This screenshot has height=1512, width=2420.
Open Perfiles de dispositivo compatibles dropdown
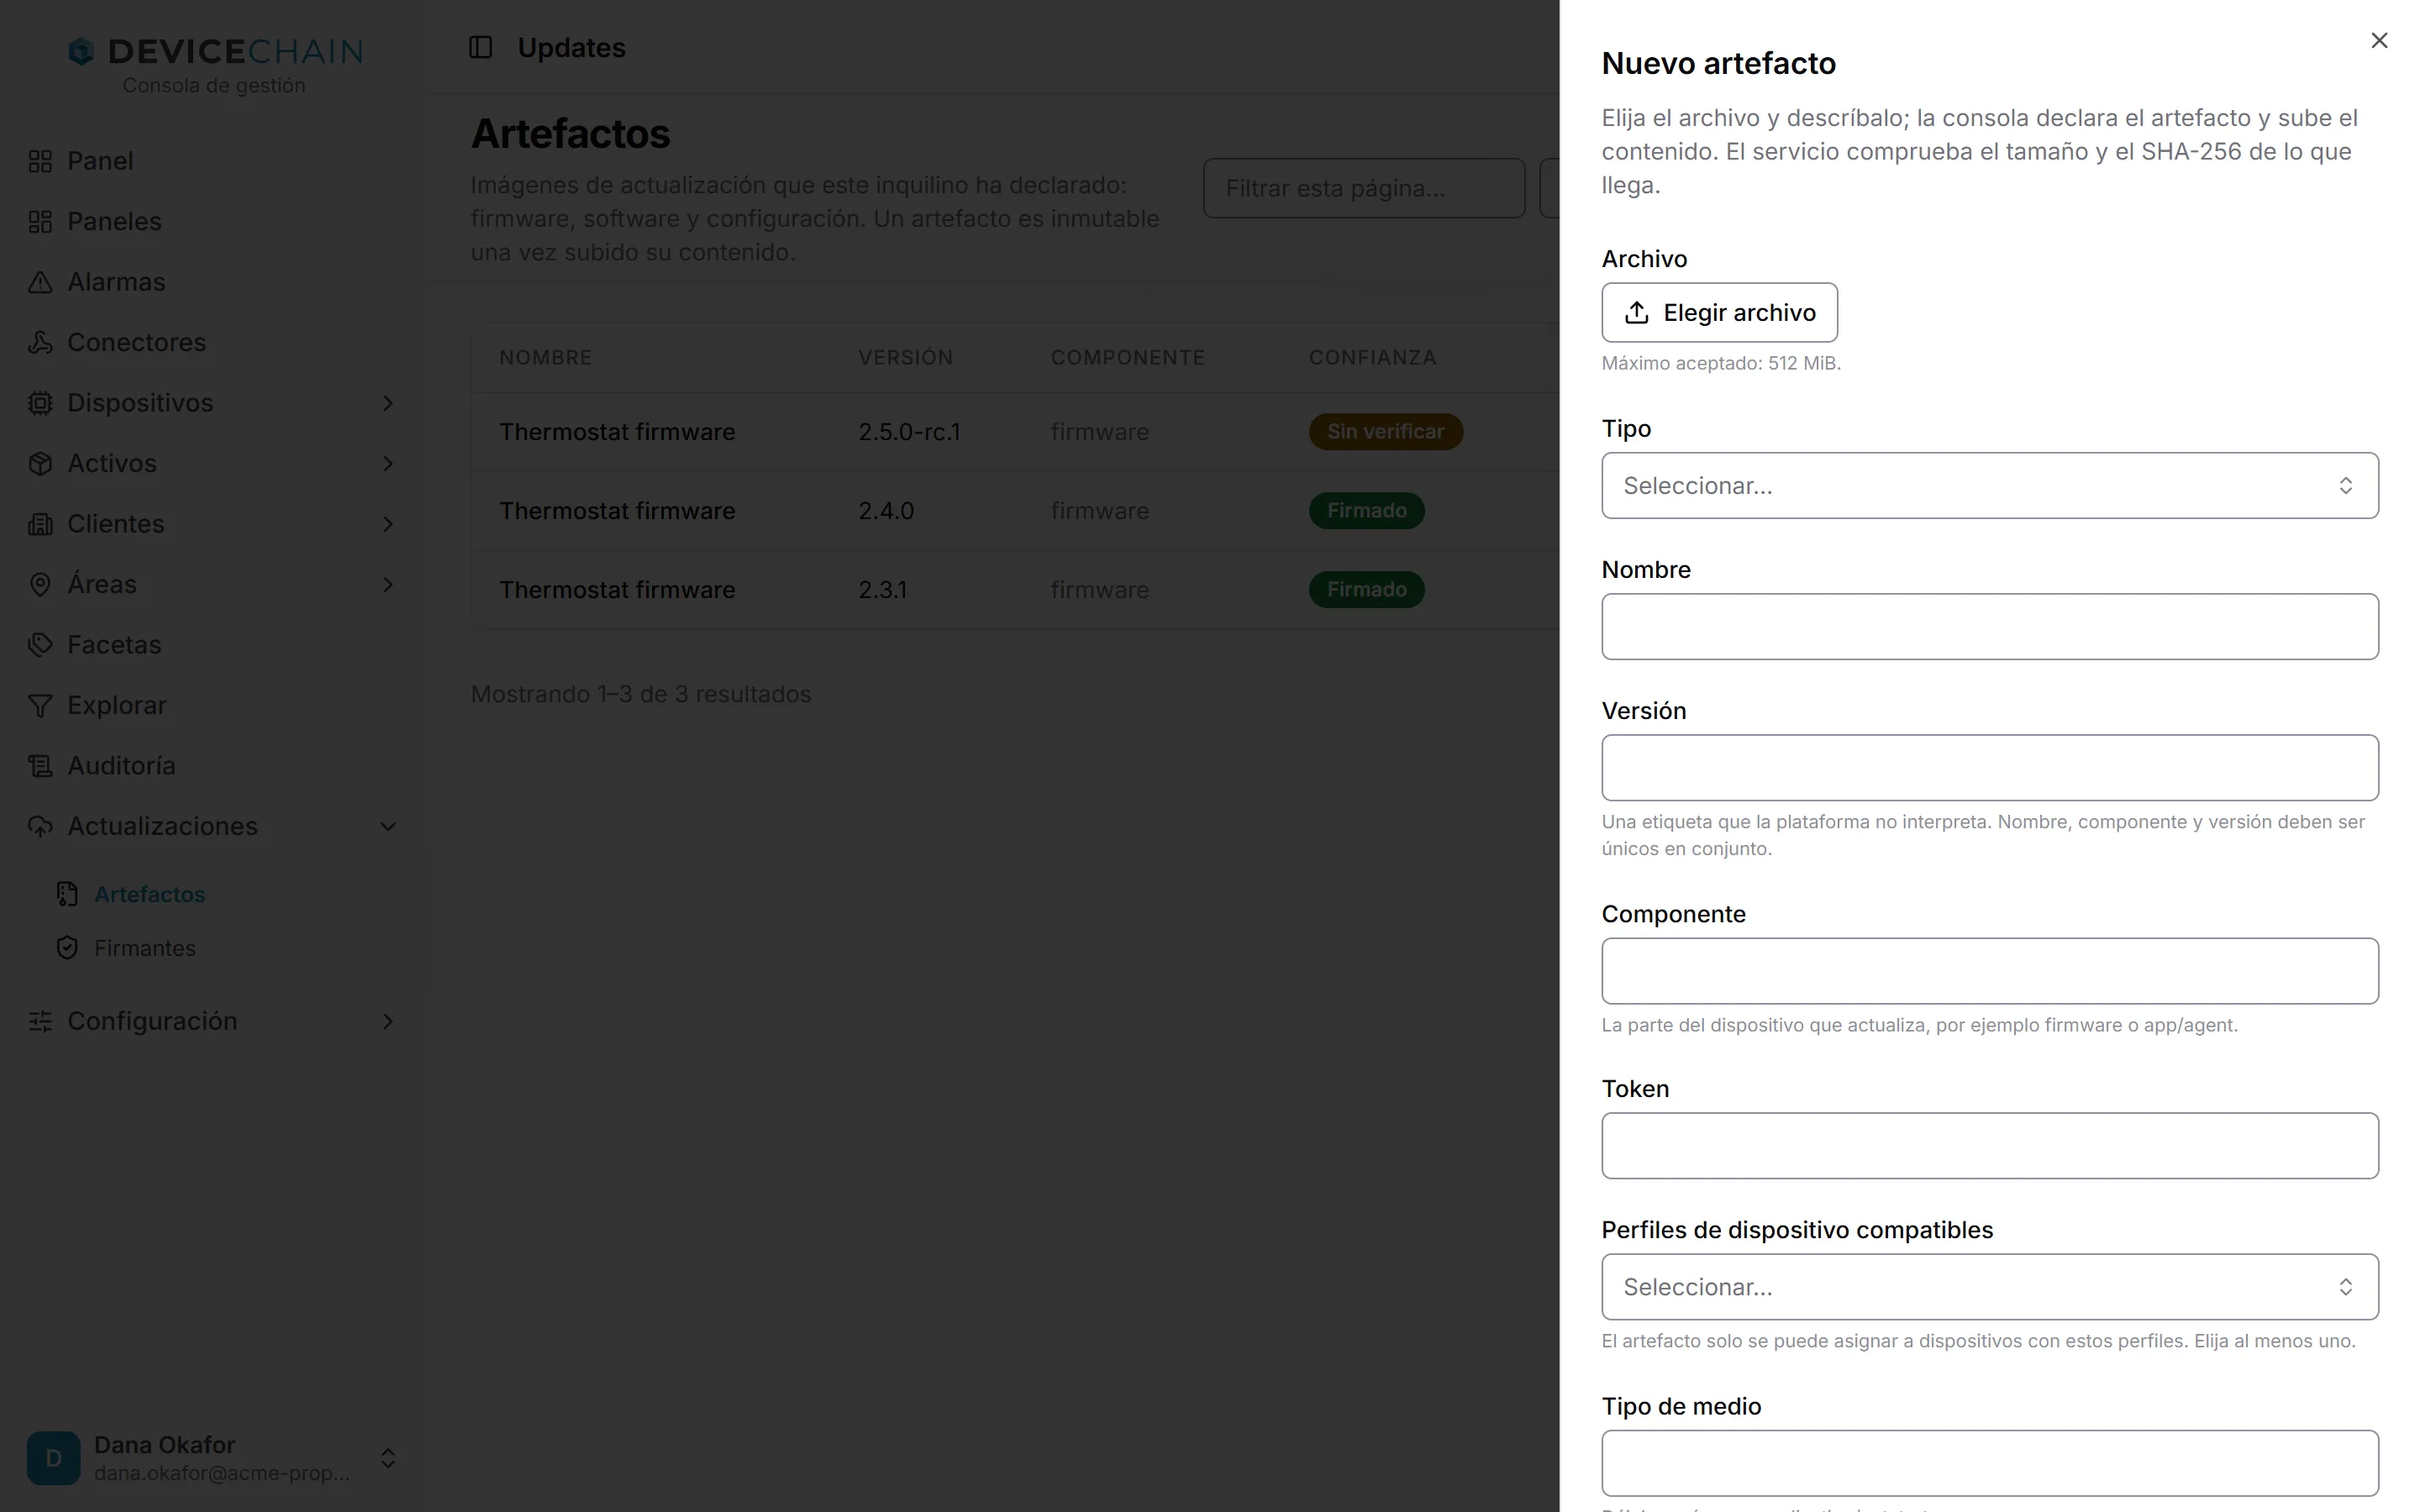pos(1989,1287)
